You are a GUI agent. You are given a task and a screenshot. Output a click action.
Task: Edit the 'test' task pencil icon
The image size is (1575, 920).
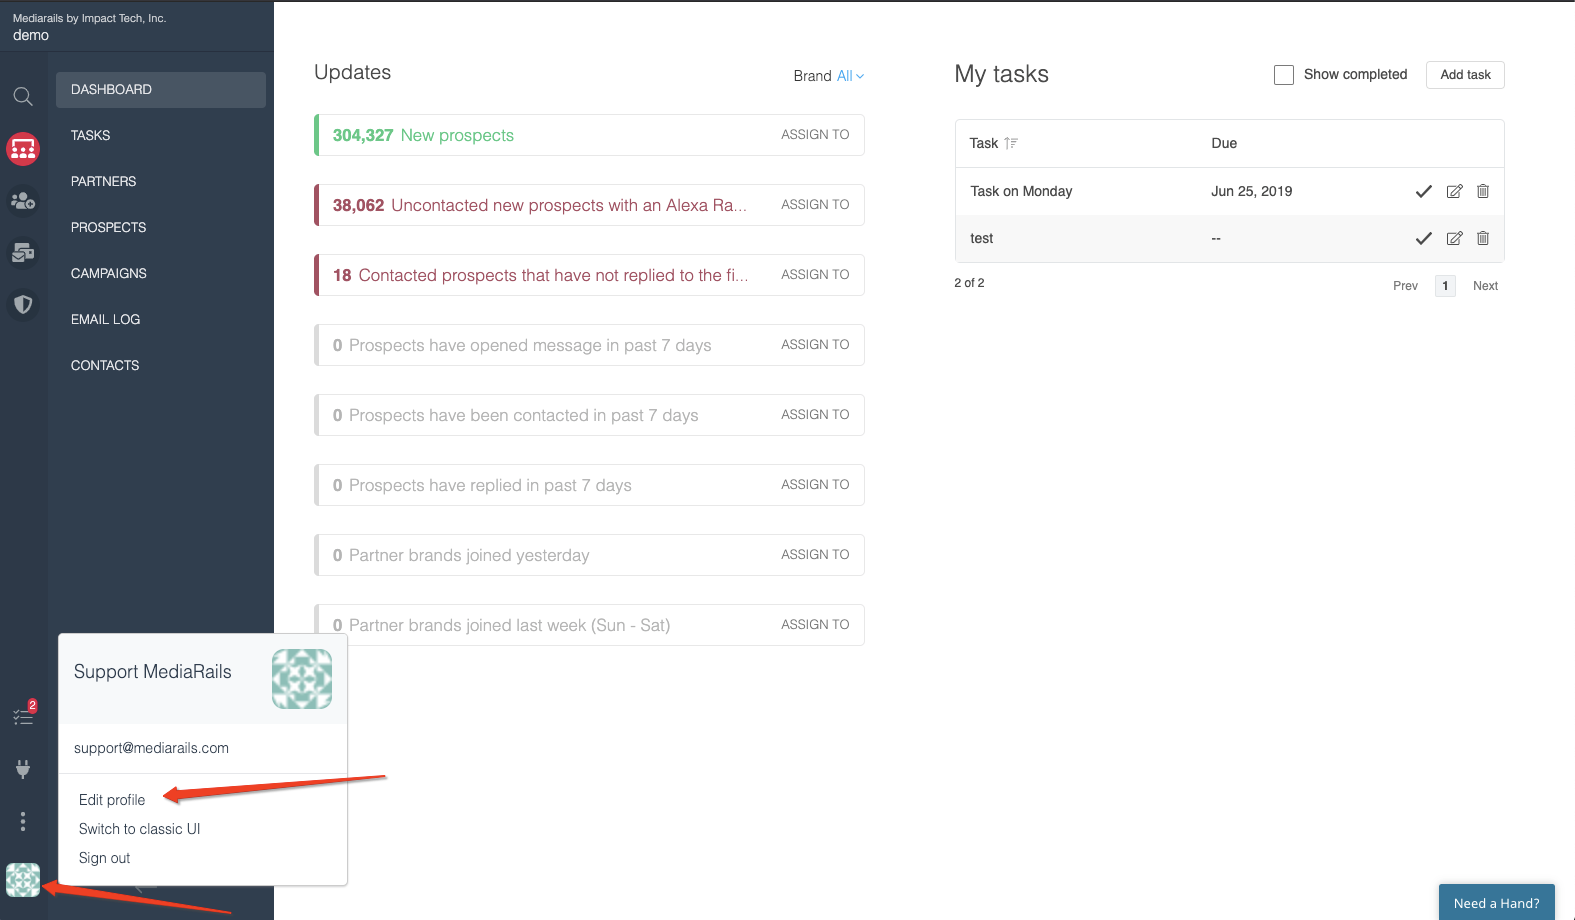pyautogui.click(x=1454, y=238)
